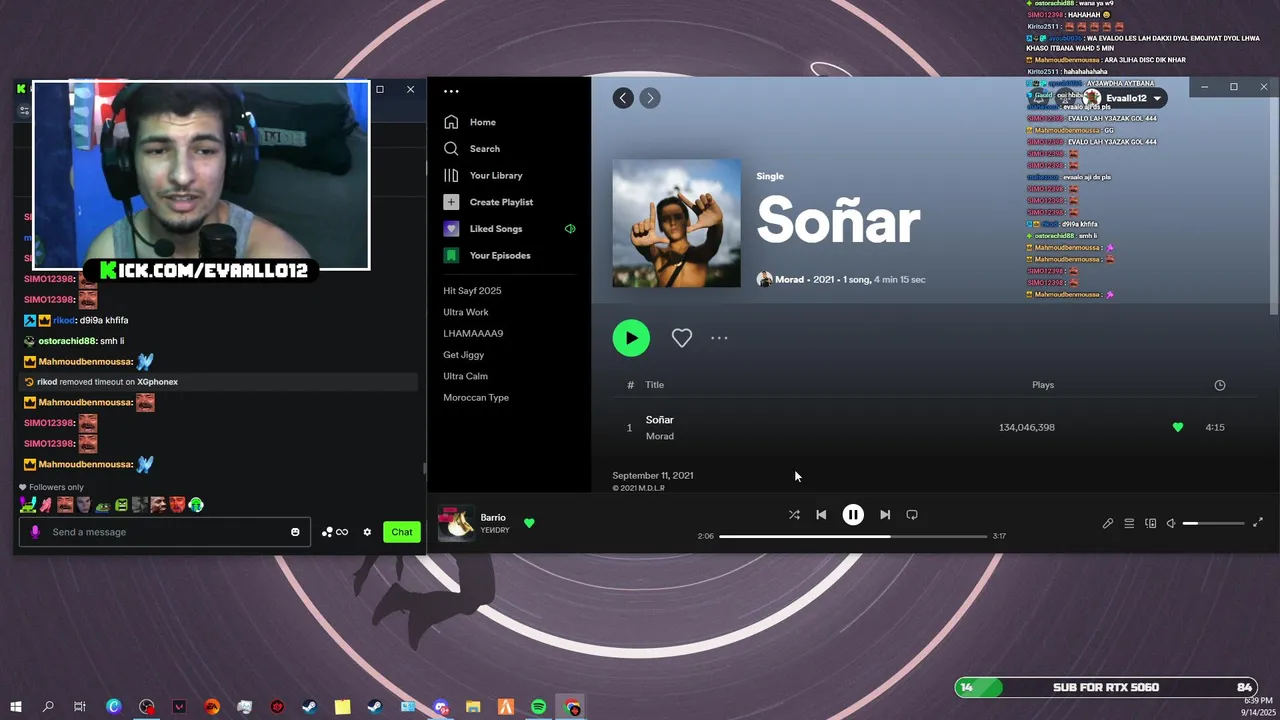
Task: Click the Title column header
Action: click(654, 385)
